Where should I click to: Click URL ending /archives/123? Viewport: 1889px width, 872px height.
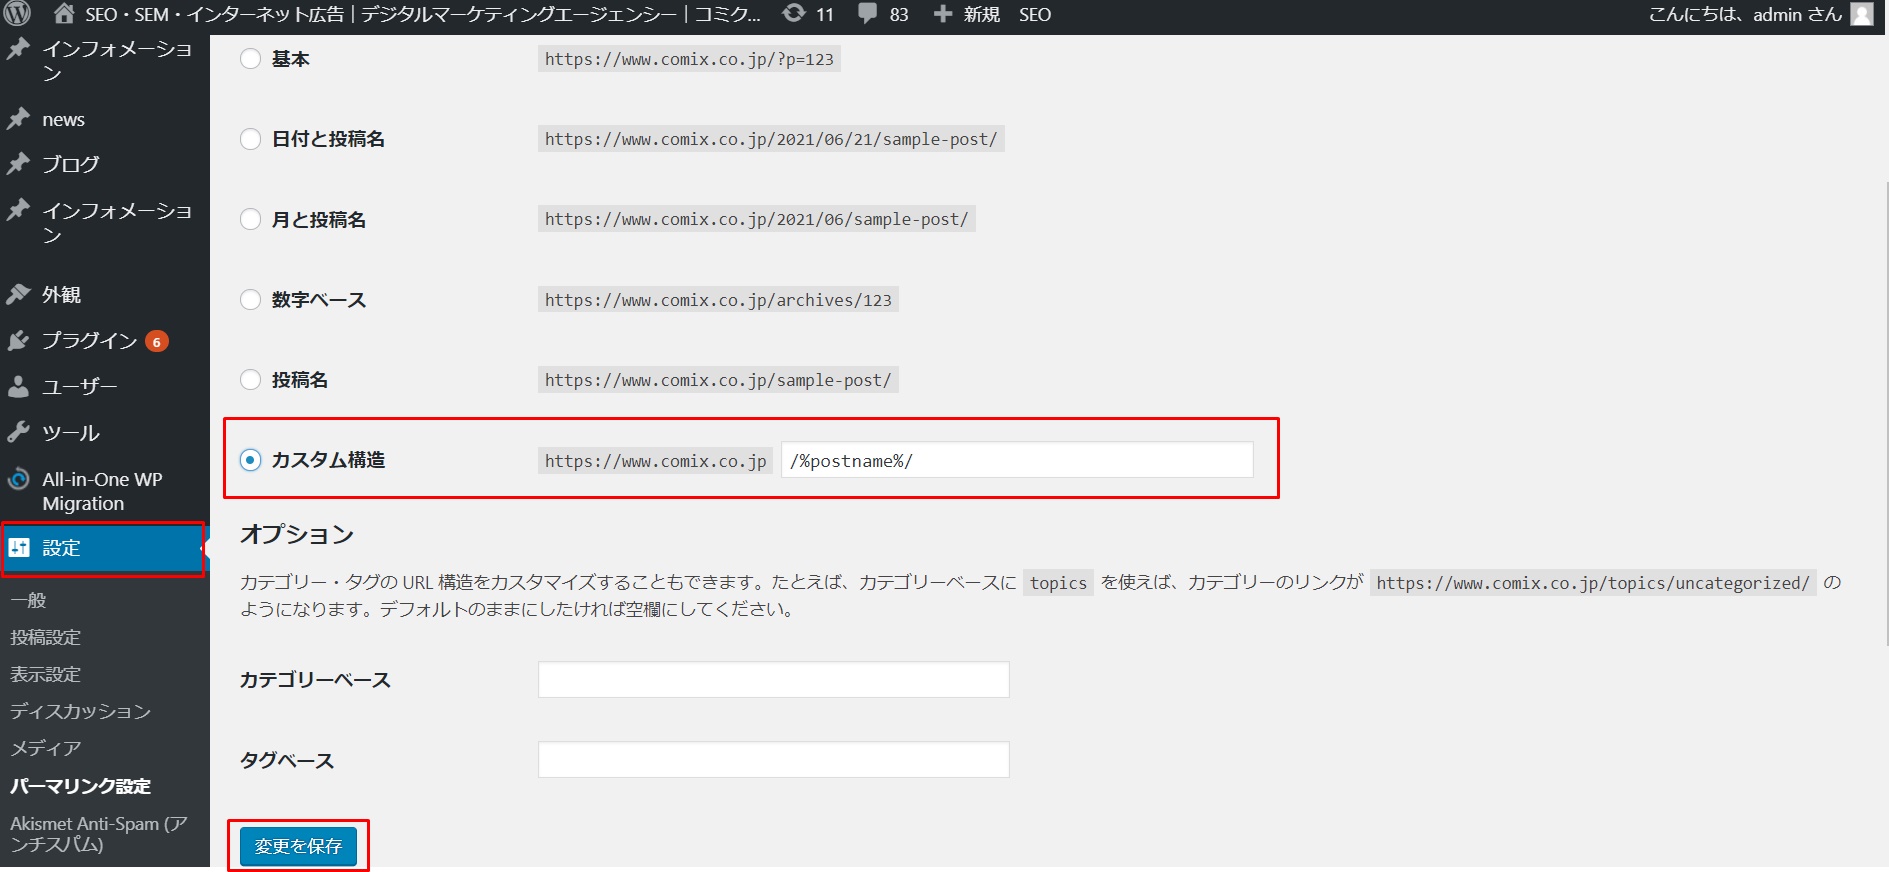tap(718, 299)
